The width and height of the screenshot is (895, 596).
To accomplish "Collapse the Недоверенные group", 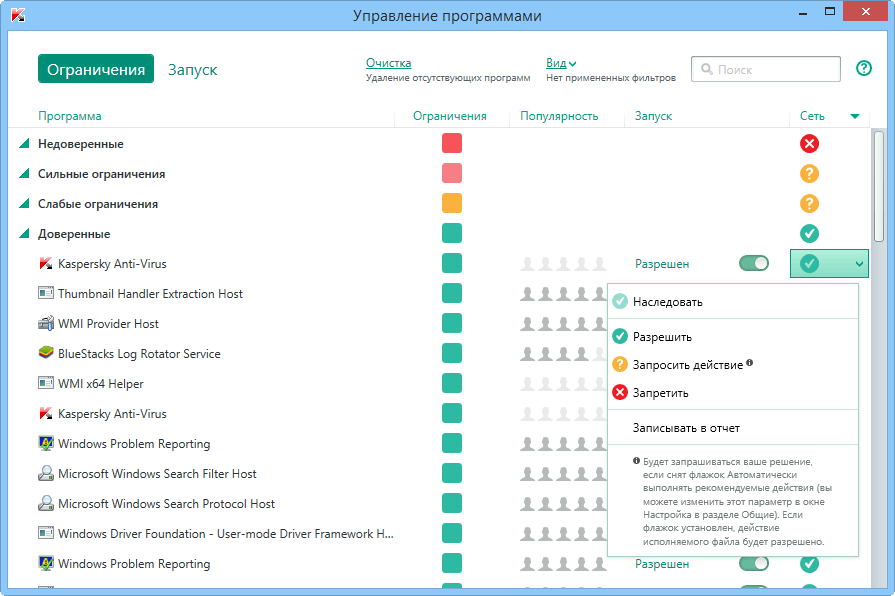I will (24, 143).
